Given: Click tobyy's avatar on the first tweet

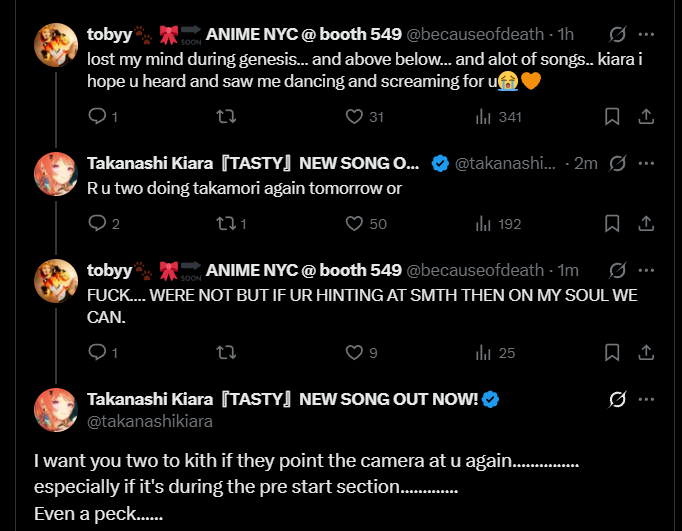Looking at the screenshot, I should [56, 43].
